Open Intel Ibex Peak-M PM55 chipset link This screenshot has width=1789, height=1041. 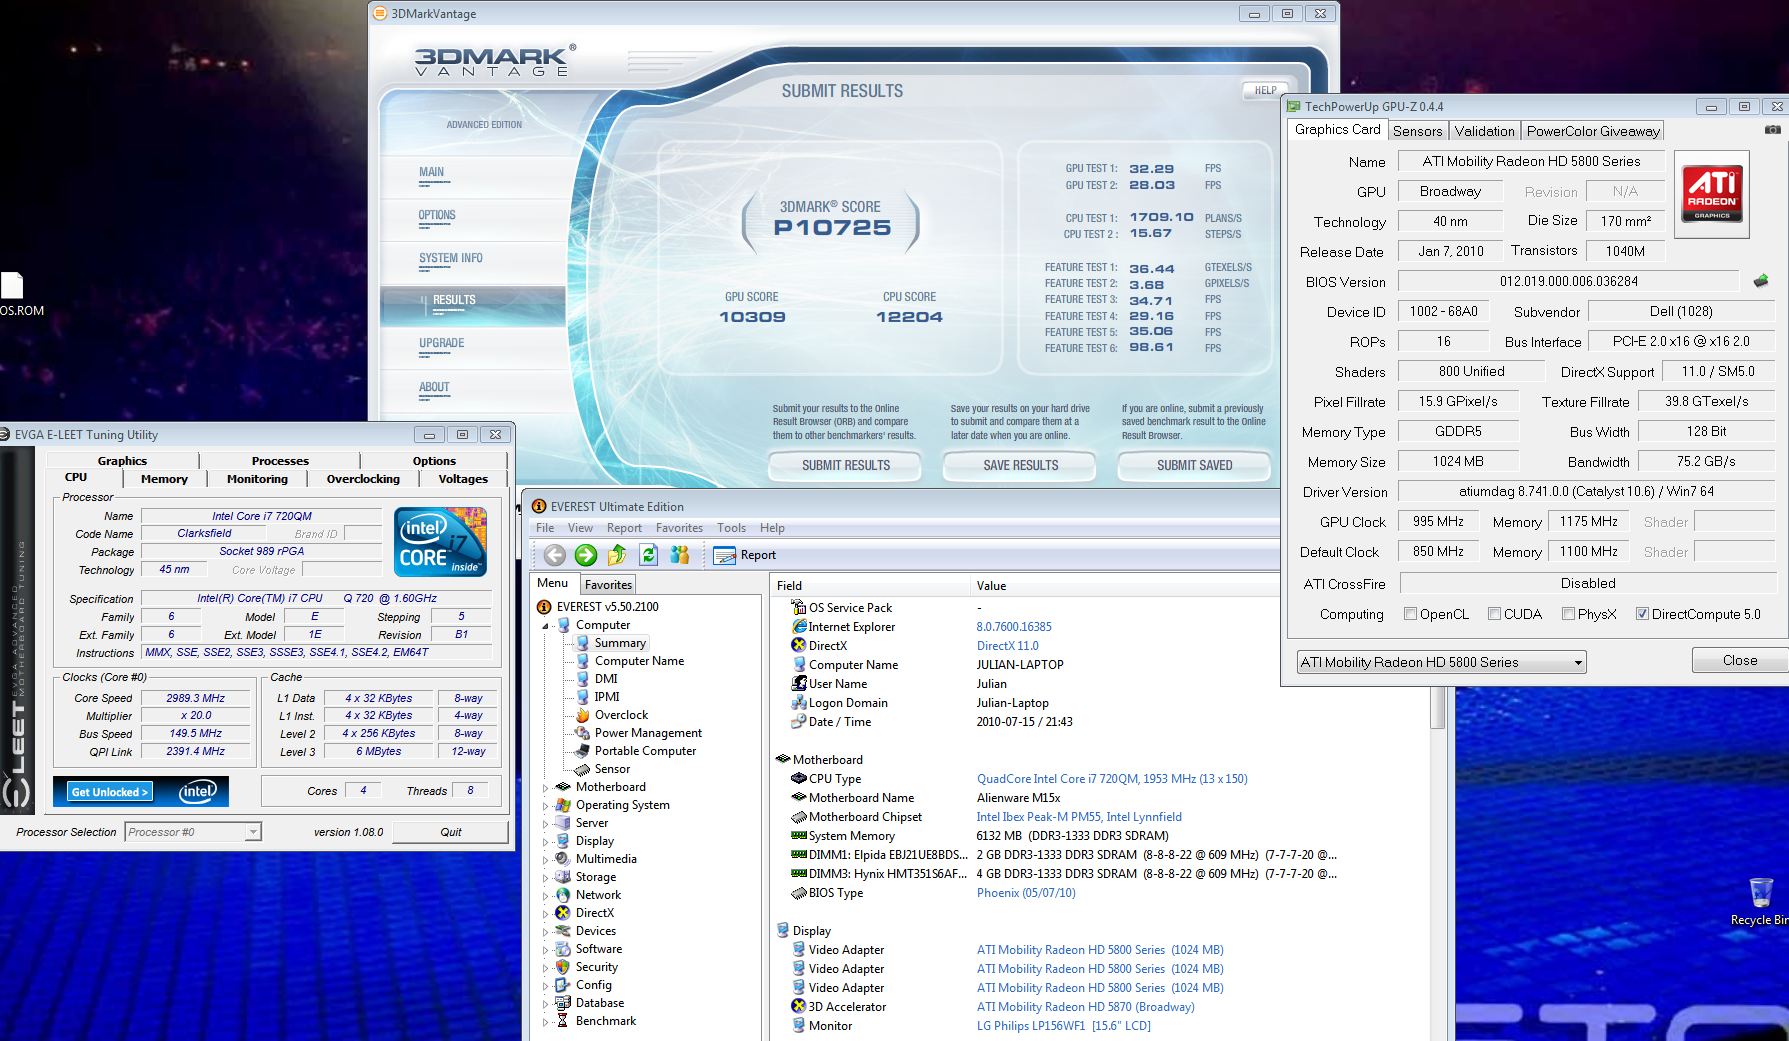click(1079, 817)
